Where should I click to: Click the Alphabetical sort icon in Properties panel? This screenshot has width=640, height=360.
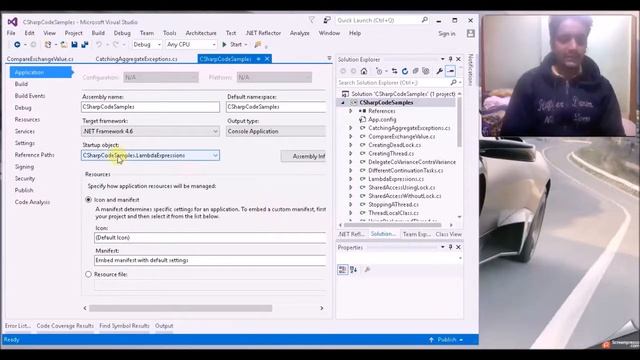click(353, 269)
